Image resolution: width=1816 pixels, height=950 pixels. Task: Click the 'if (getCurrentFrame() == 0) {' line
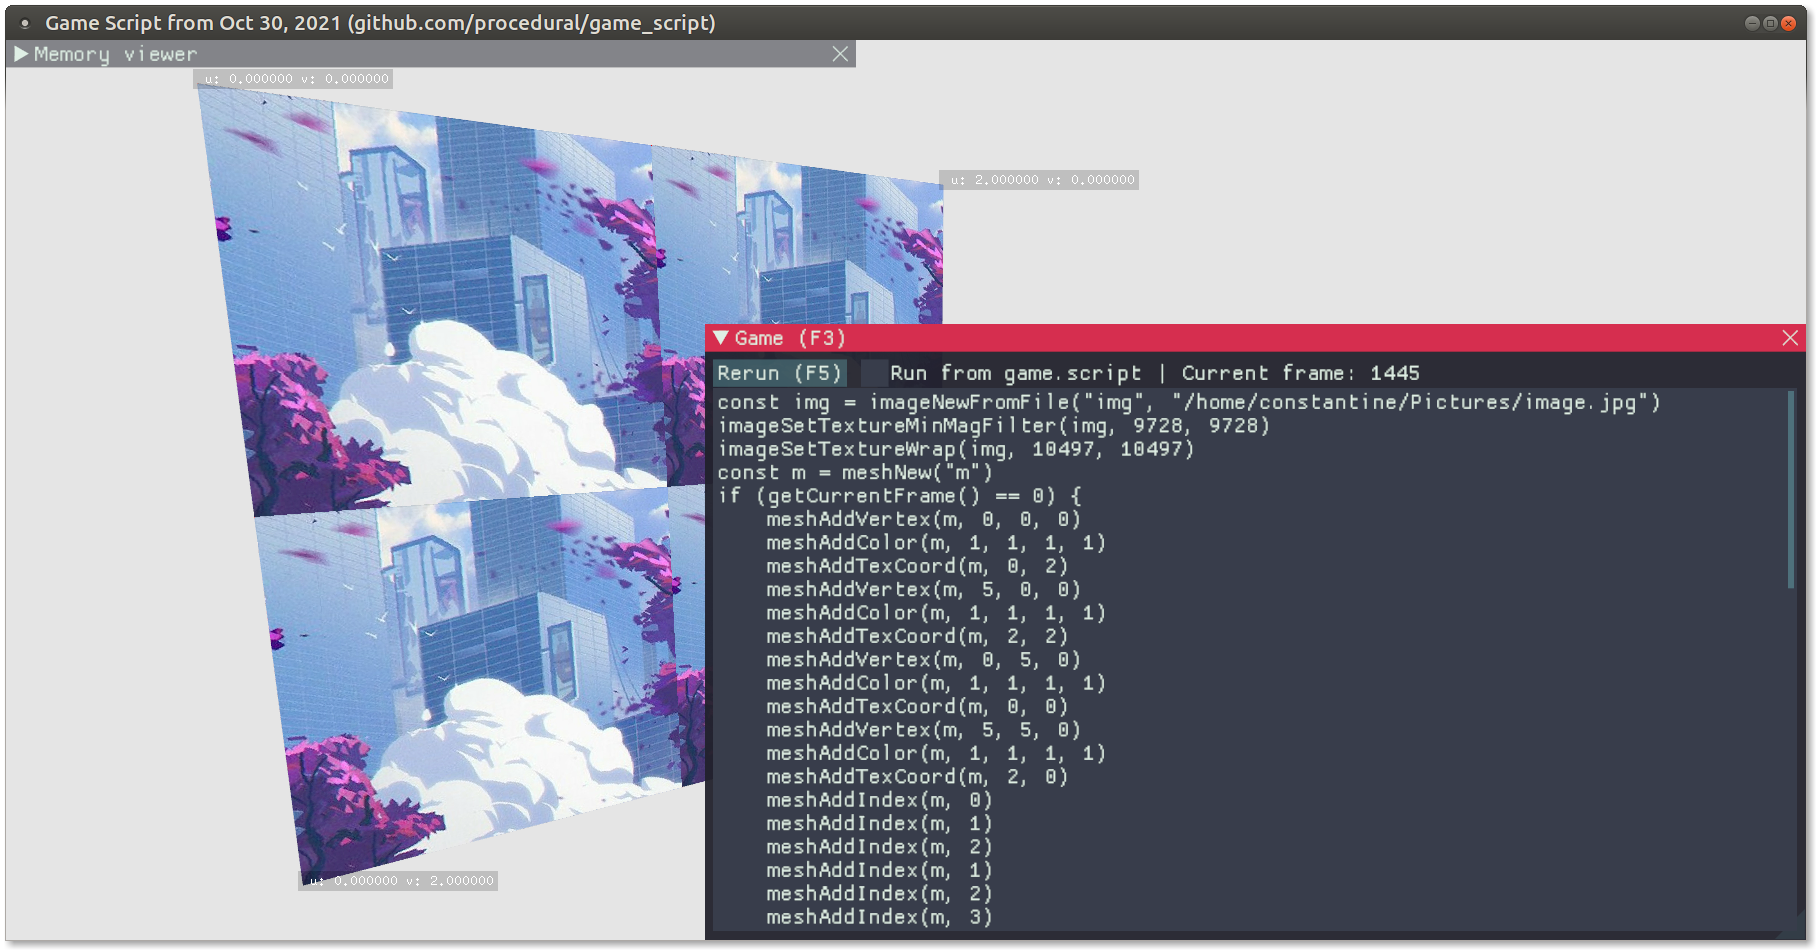tap(900, 496)
